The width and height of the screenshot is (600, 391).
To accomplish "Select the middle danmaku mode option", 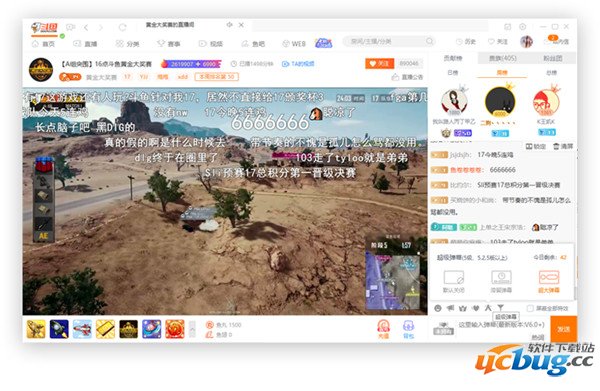I will coord(501,281).
